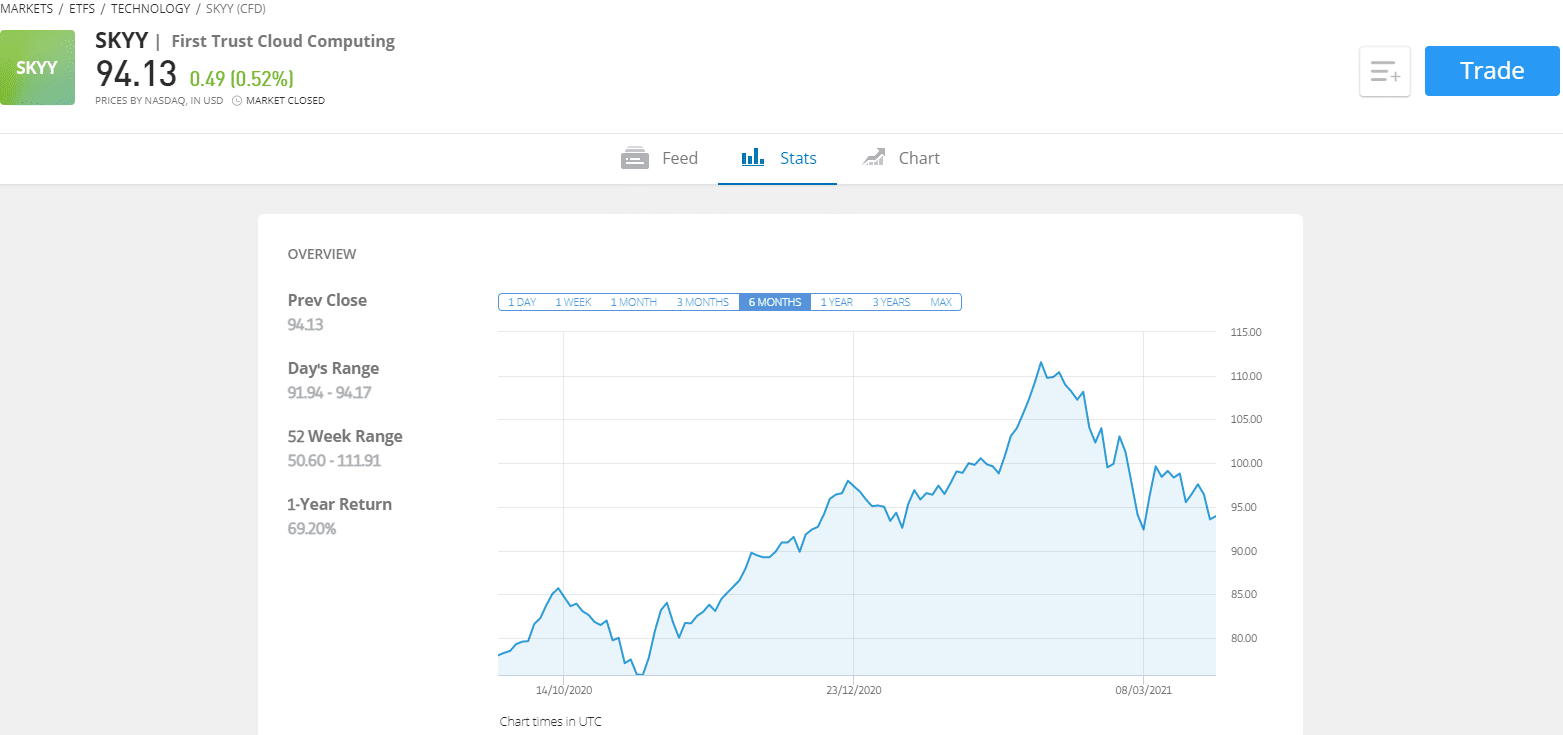Click the 14/10/2020 date marker on chart
This screenshot has width=1563, height=735.
point(565,690)
